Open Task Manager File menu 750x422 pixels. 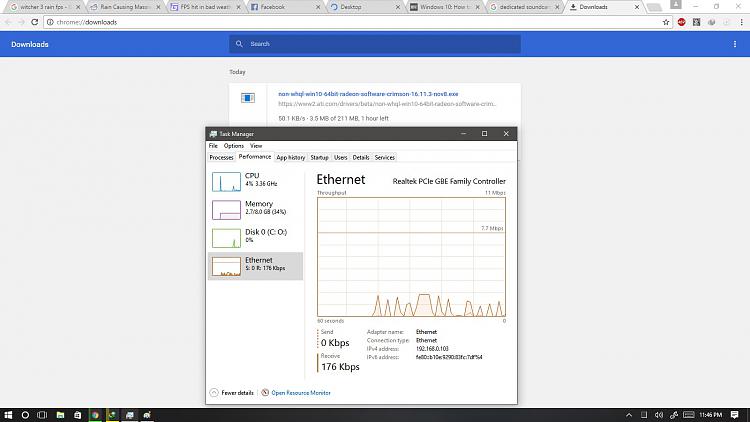pyautogui.click(x=213, y=146)
